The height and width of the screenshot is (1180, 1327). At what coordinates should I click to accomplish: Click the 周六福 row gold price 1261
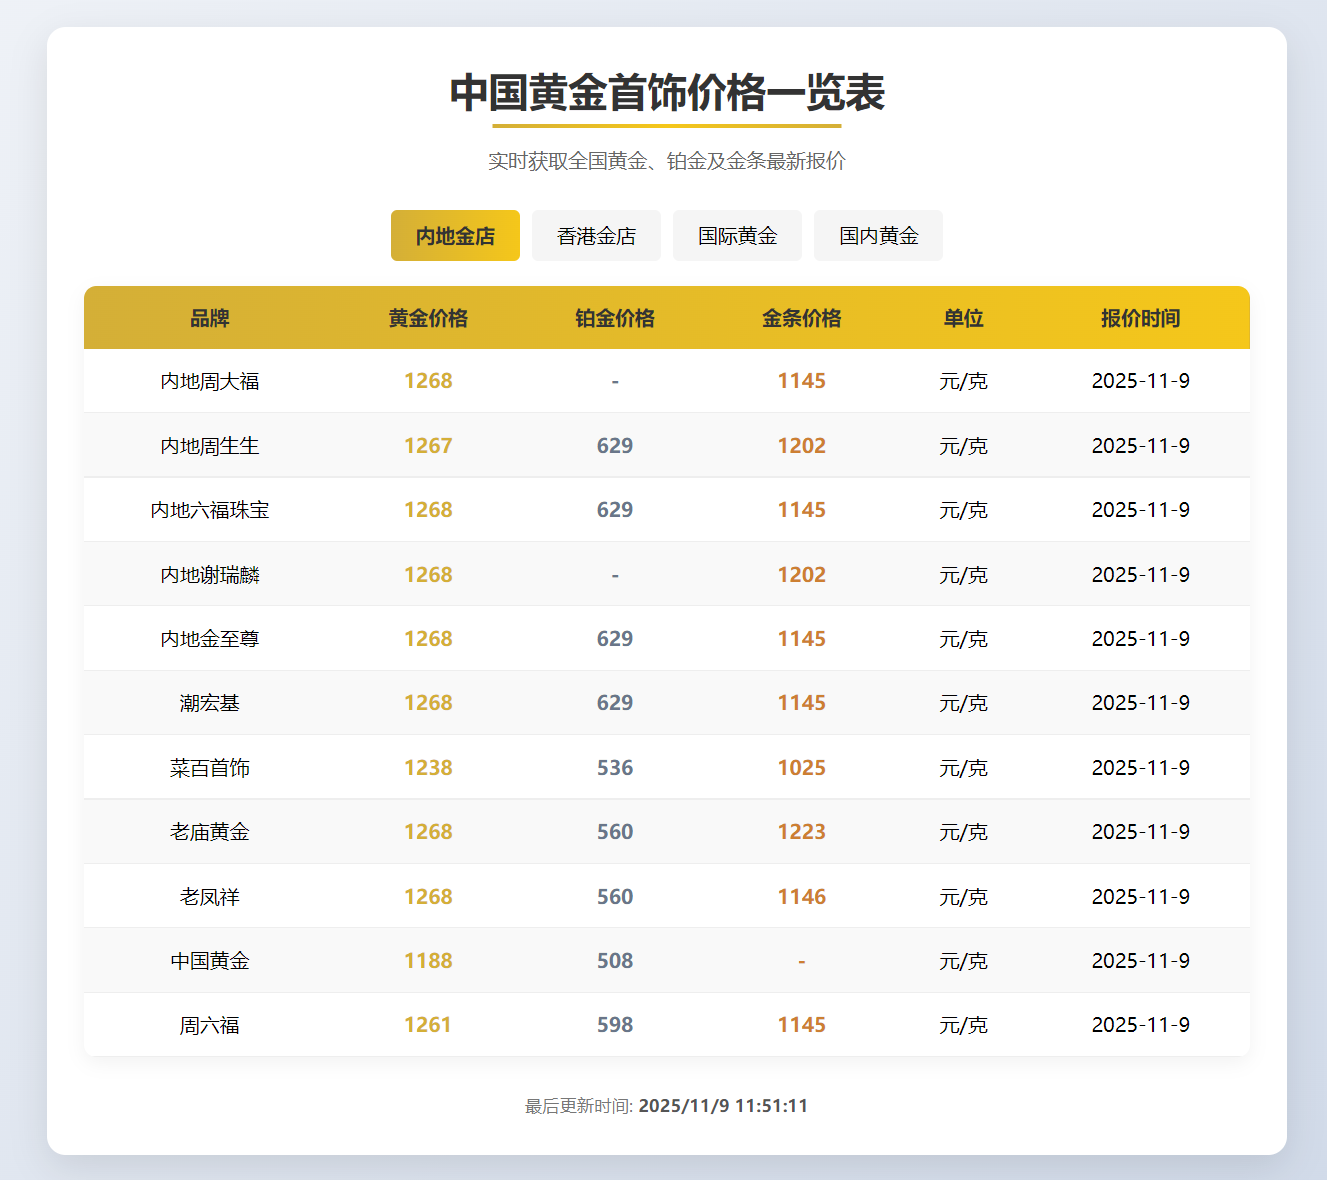tap(428, 1024)
